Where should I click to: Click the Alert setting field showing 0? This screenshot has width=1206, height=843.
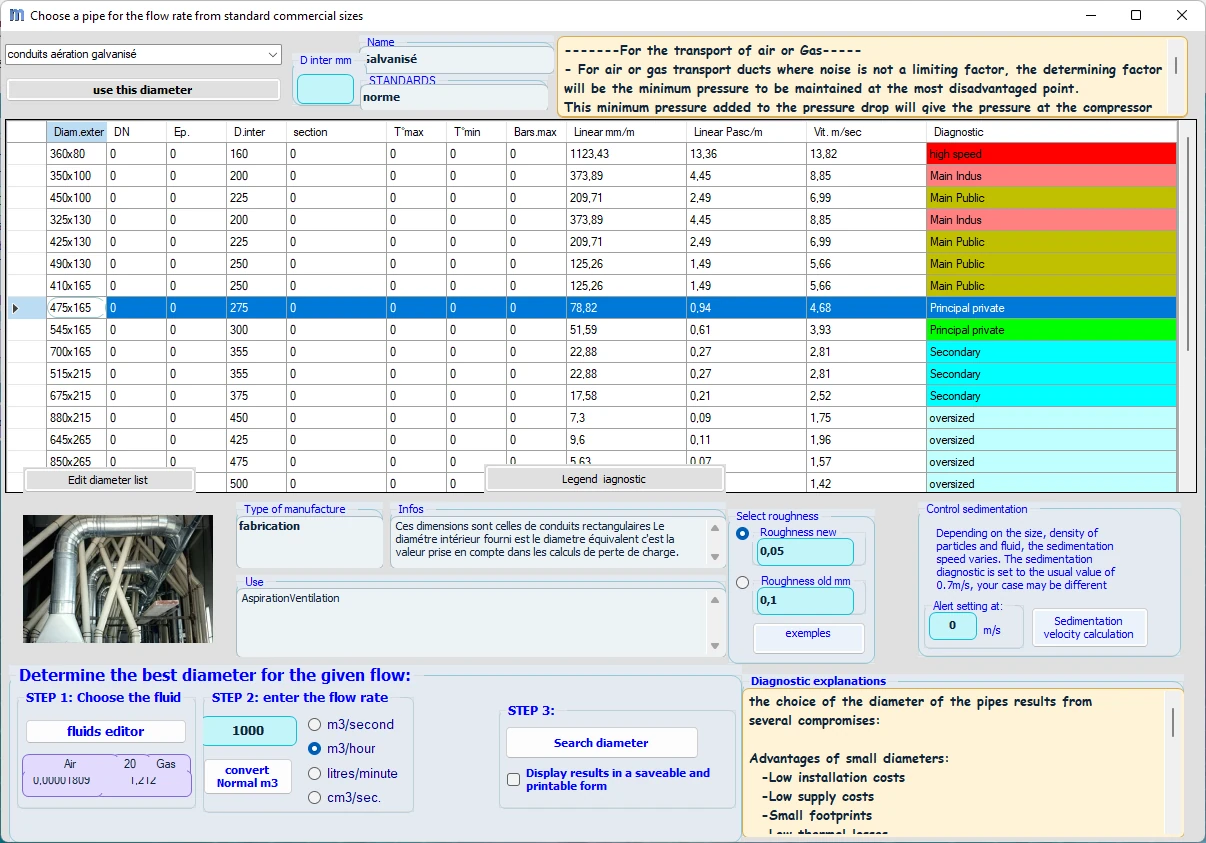[x=953, y=626]
